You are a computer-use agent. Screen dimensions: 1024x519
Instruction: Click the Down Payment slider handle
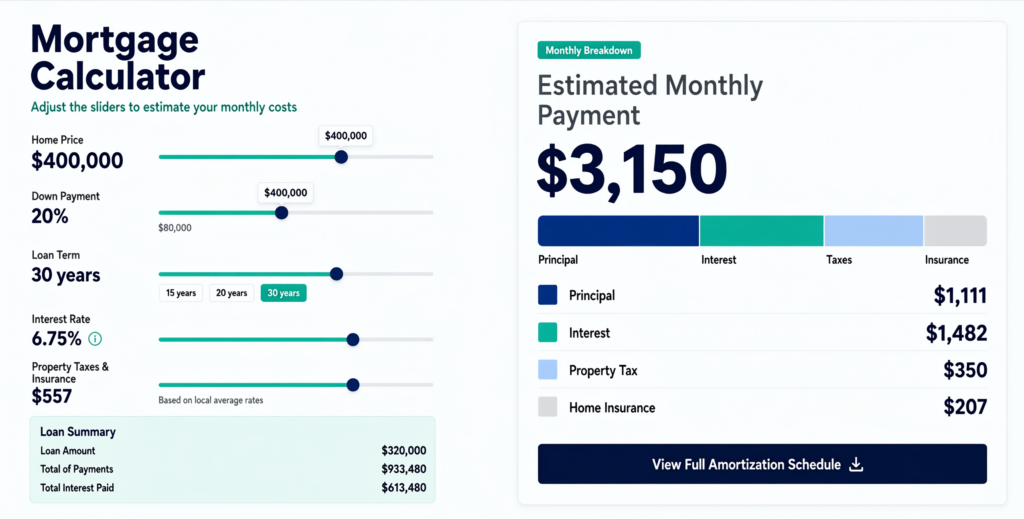click(281, 213)
